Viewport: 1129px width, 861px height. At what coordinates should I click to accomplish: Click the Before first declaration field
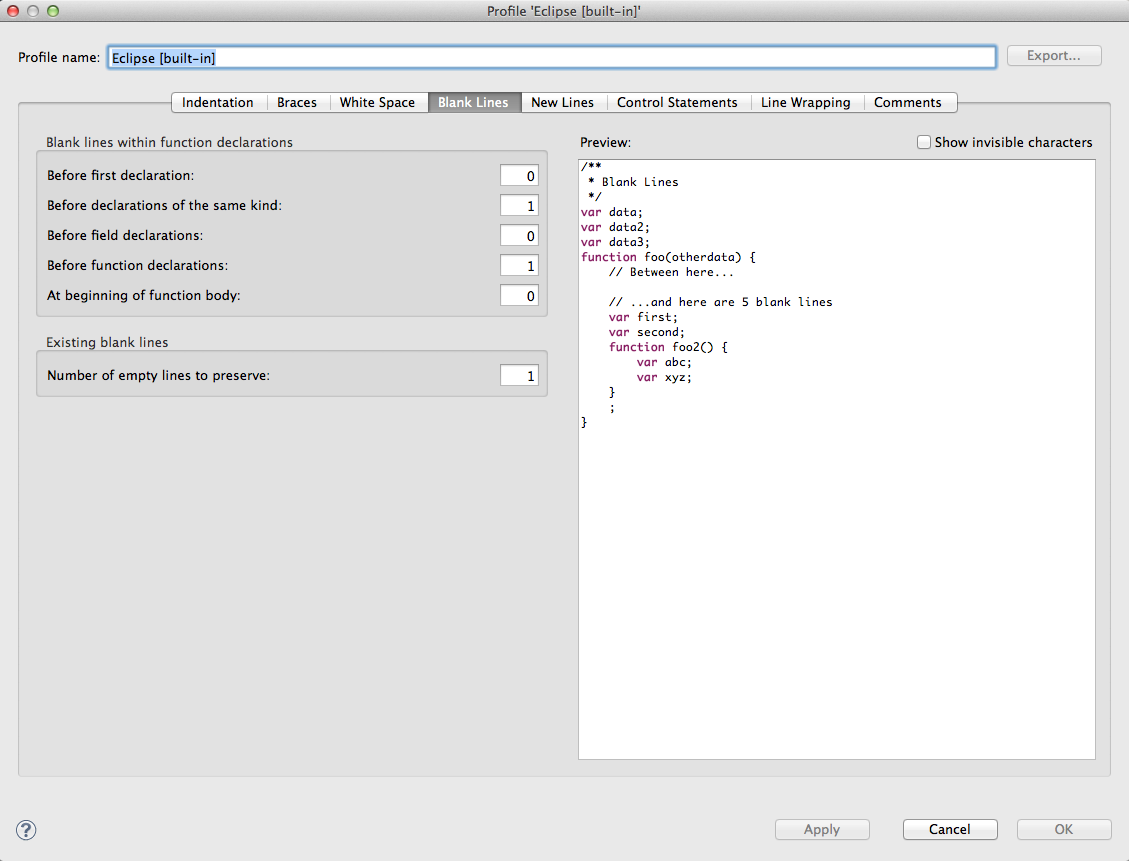click(519, 176)
